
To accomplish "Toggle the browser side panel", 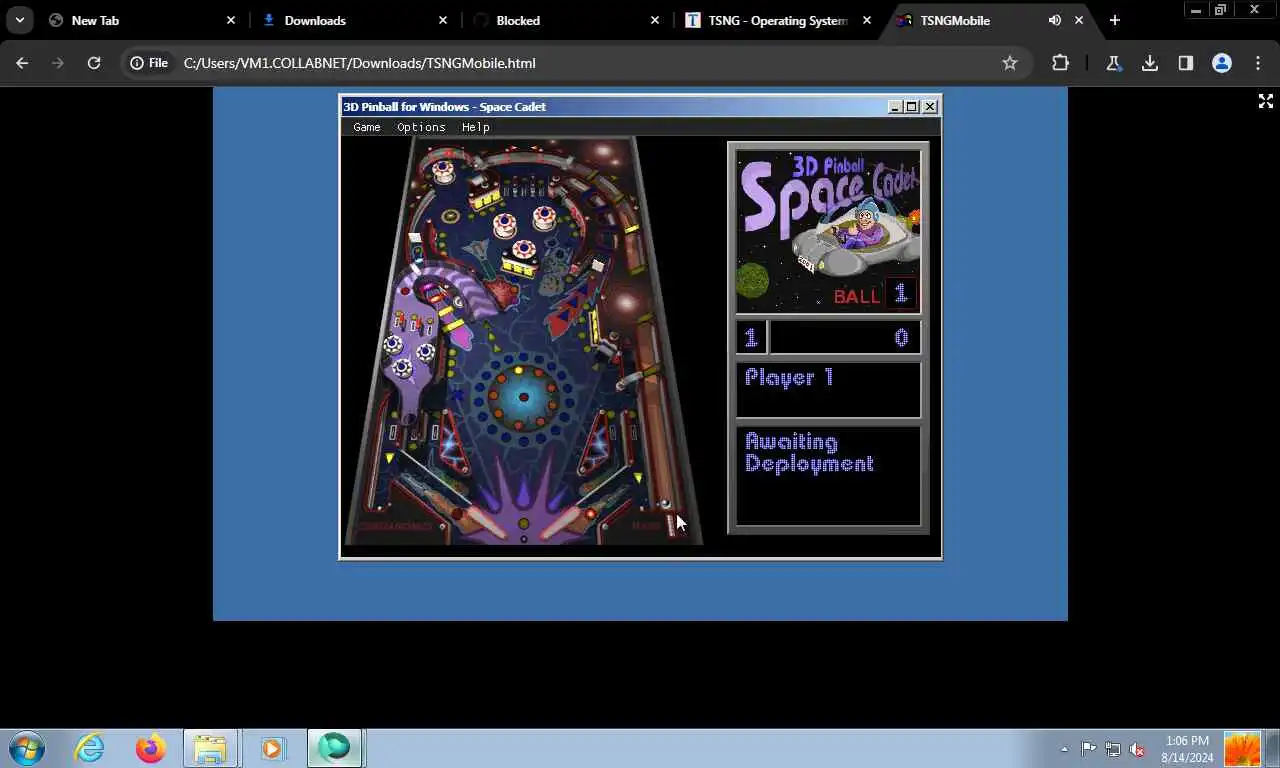I will (1186, 63).
